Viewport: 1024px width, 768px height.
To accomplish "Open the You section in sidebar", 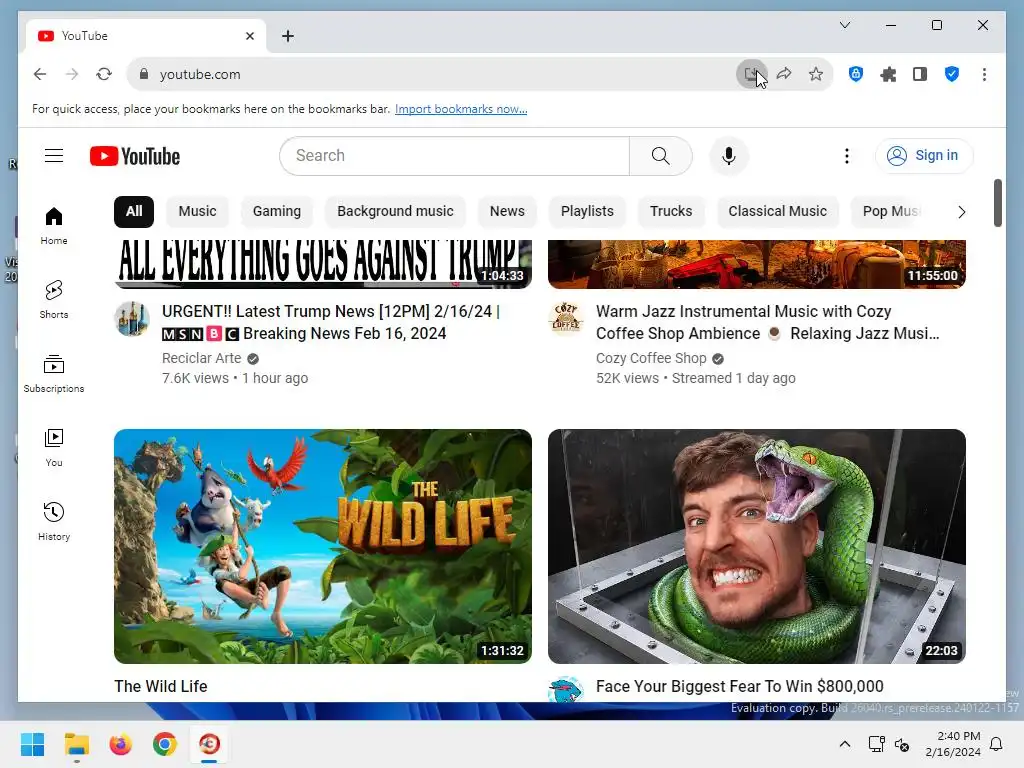I will (54, 447).
